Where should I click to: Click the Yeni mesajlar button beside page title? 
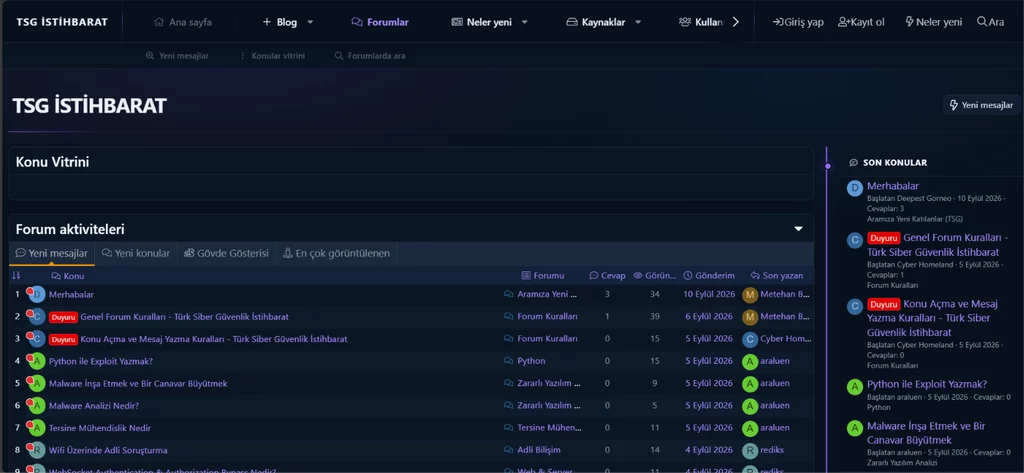pyautogui.click(x=981, y=105)
